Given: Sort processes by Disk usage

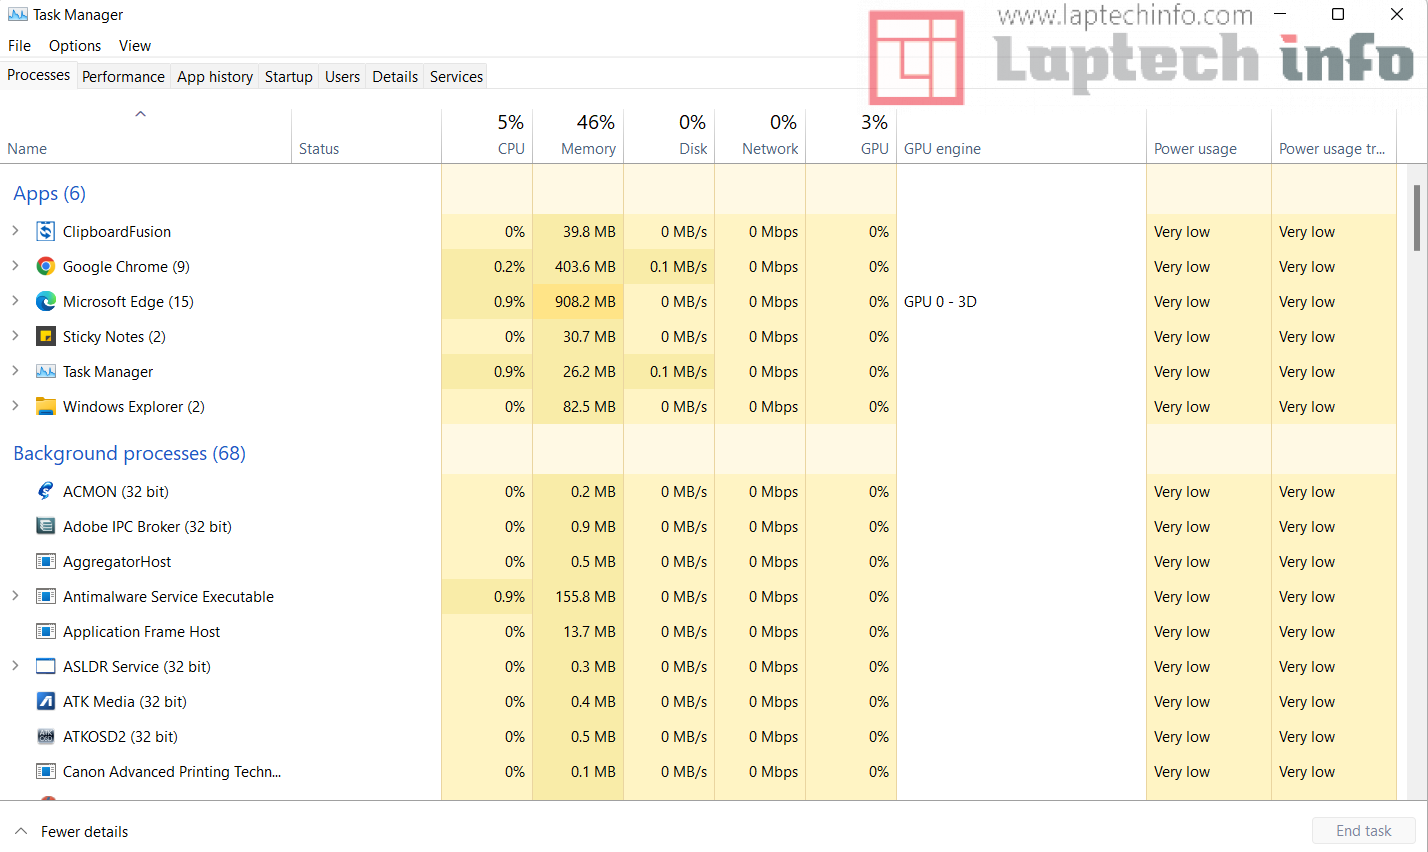Looking at the screenshot, I should click(669, 136).
